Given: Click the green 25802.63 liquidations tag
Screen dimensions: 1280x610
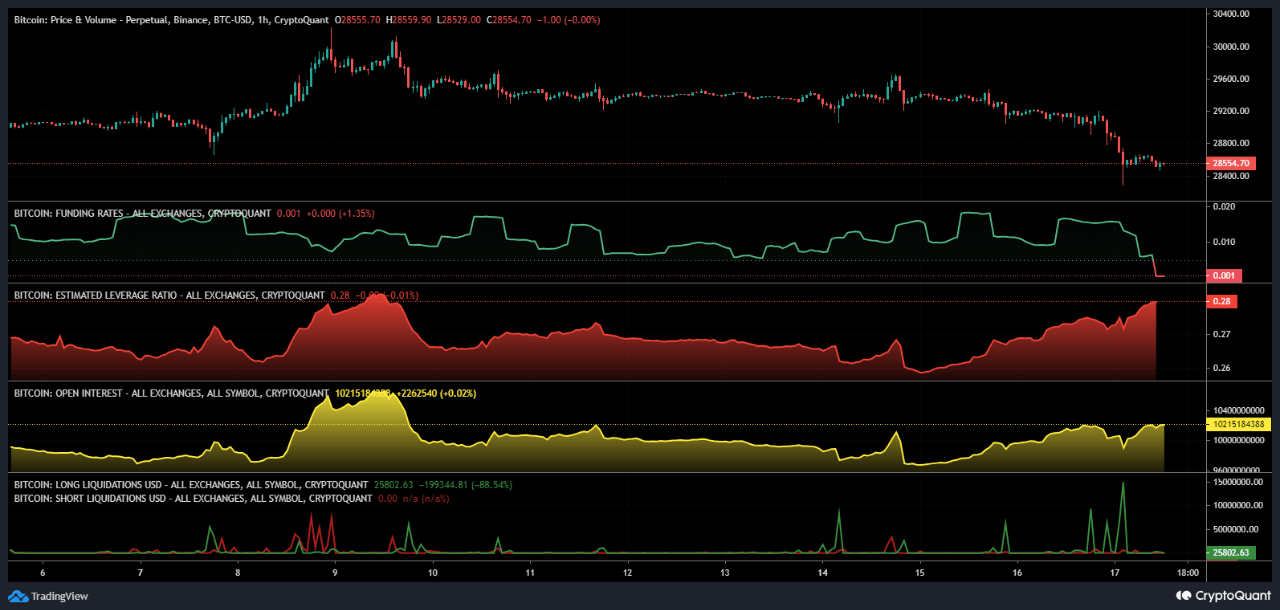Looking at the screenshot, I should (1228, 552).
